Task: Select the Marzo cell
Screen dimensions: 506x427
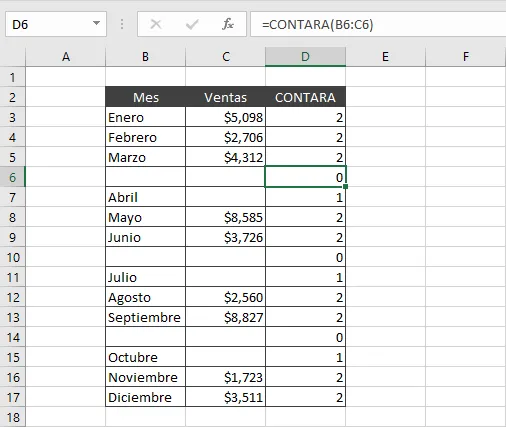Action: point(145,157)
